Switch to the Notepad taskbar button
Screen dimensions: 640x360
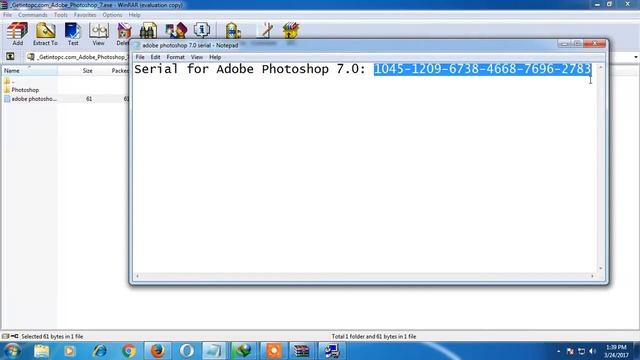point(214,351)
